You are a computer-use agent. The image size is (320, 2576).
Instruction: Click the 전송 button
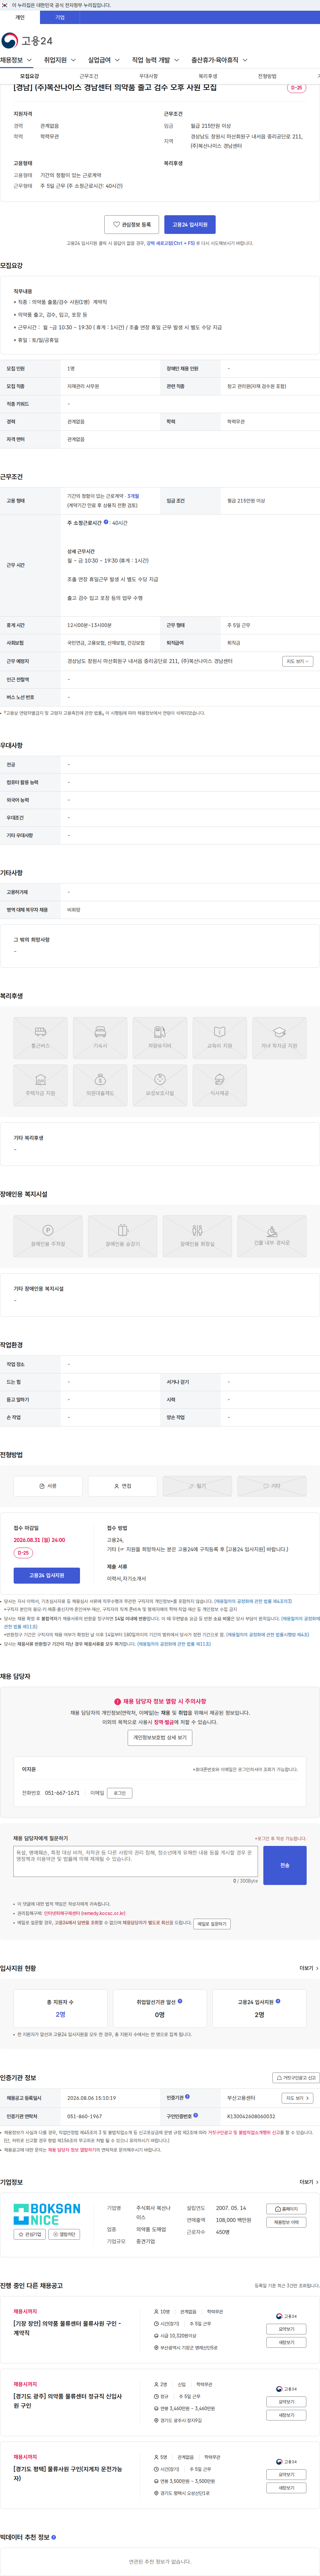point(285,1865)
